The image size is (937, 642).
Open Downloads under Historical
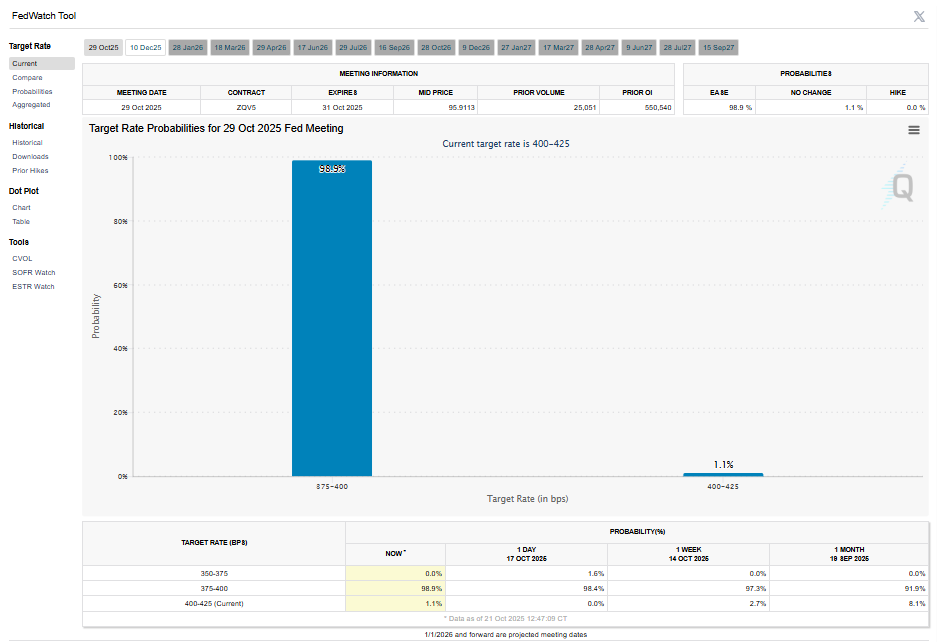tap(30, 157)
